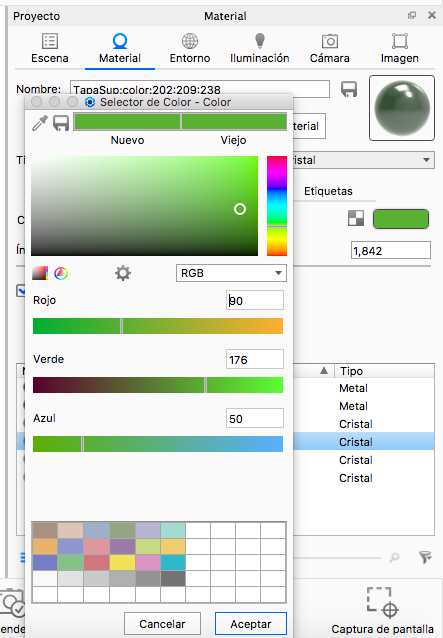
Task: Sort list by the column arrow
Action: tap(324, 371)
